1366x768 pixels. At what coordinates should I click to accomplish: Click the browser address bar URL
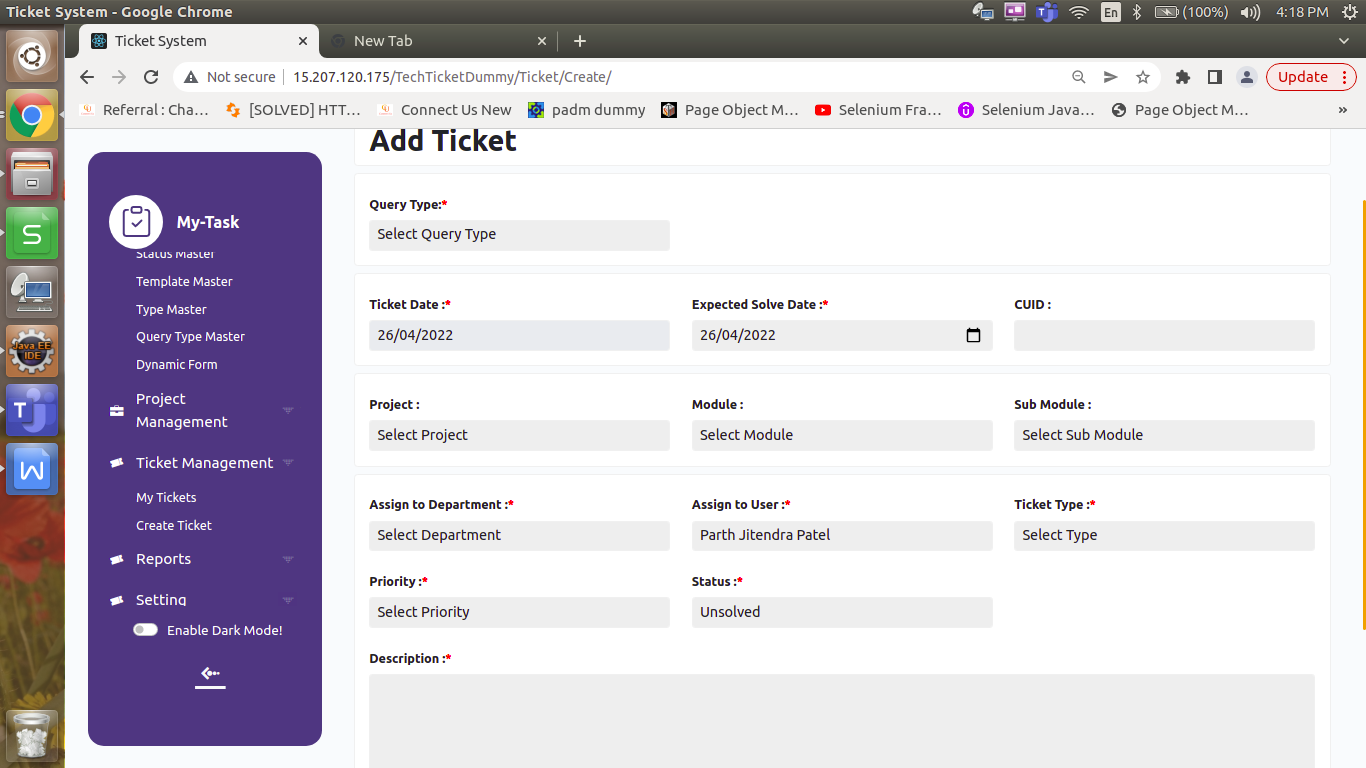[452, 77]
